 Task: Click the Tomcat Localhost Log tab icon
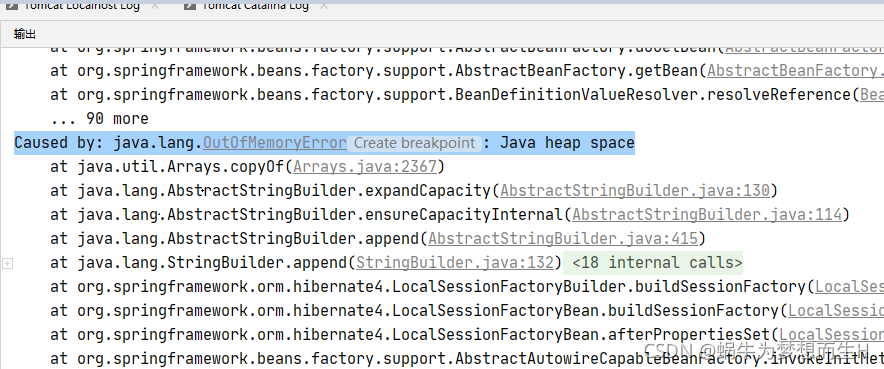[11, 5]
